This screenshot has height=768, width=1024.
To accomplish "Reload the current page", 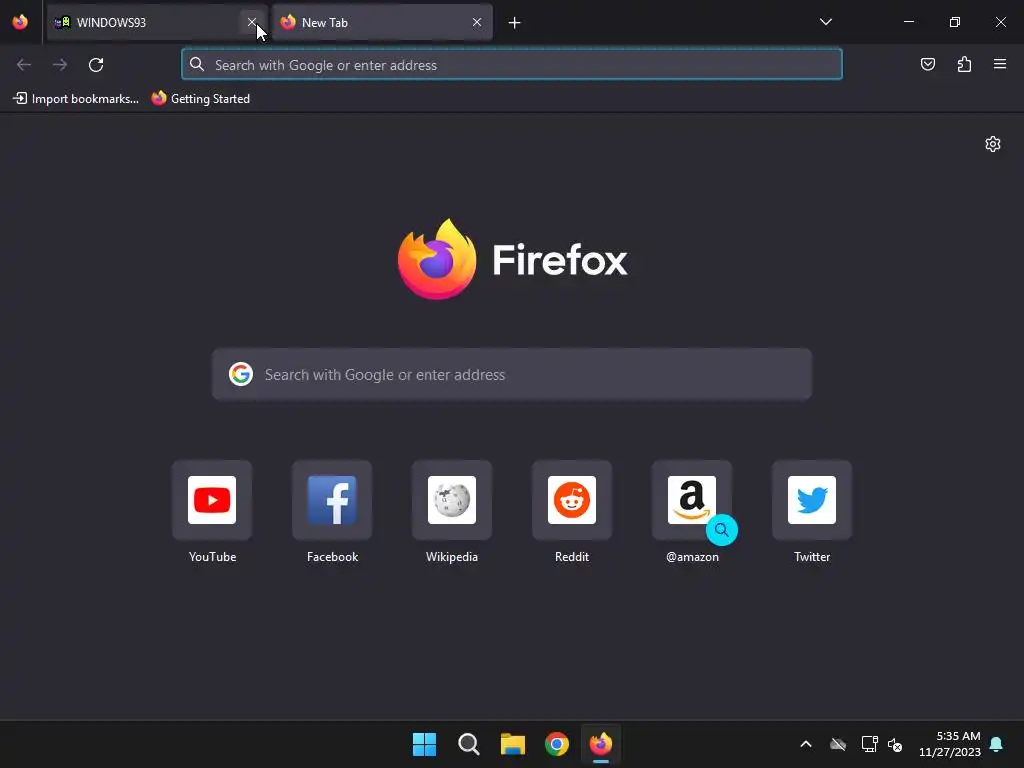I will click(96, 65).
